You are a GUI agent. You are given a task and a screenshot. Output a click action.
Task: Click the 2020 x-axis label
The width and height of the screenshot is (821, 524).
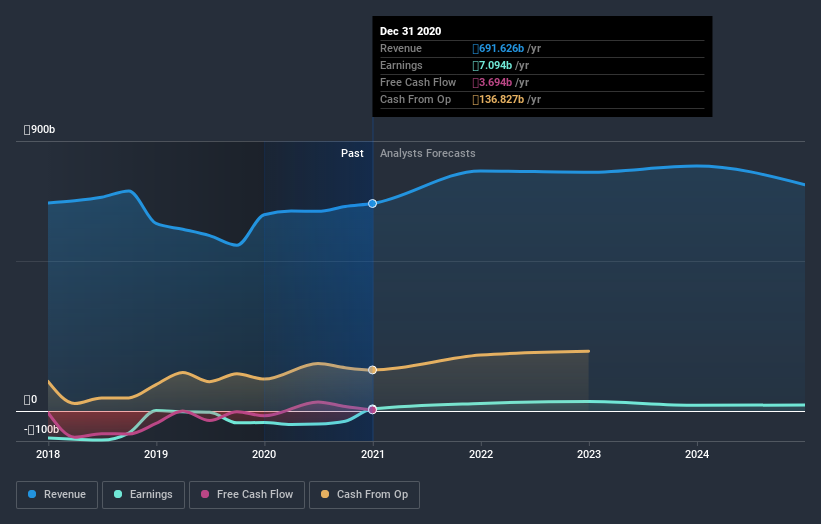[264, 454]
